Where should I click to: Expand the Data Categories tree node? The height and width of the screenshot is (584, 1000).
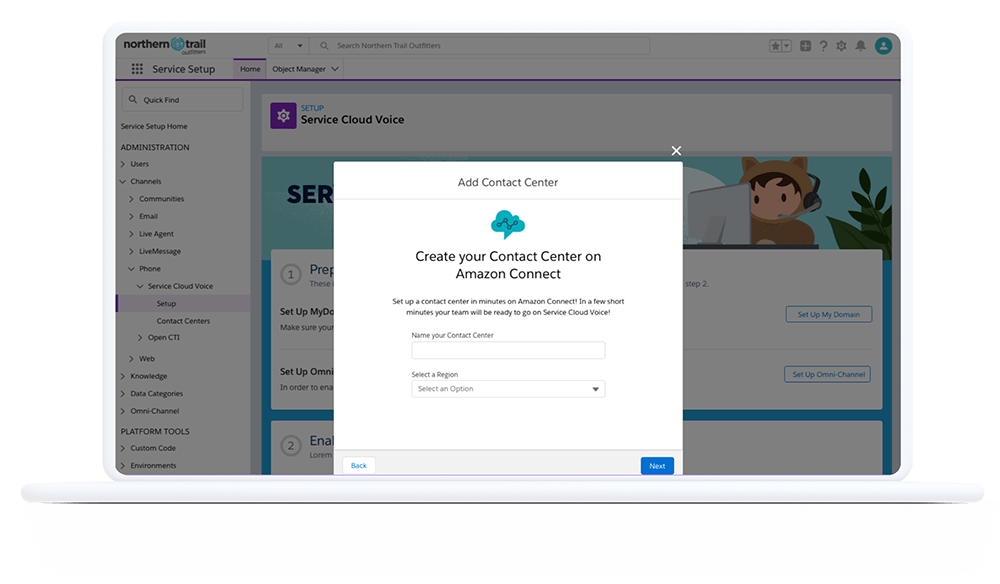coord(123,393)
